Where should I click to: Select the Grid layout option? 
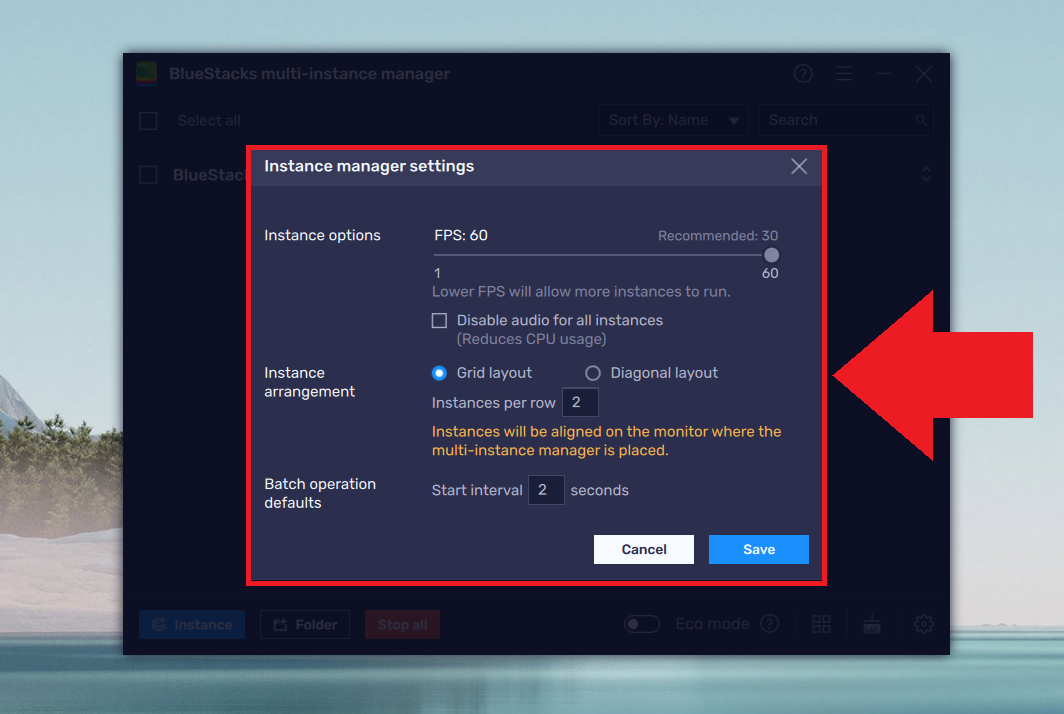pos(439,372)
